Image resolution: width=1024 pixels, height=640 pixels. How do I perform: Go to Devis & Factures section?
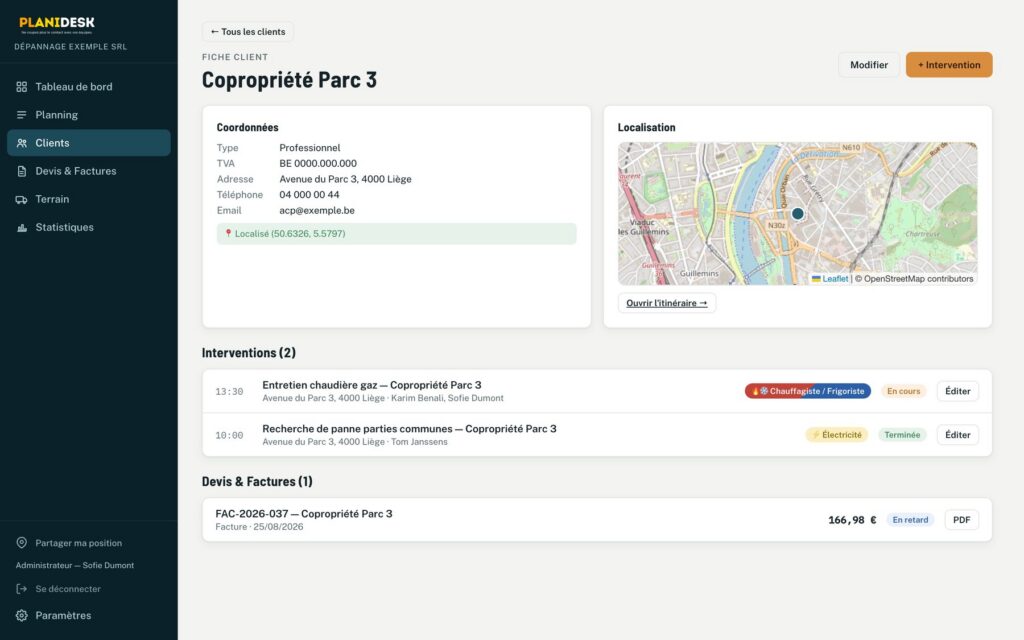[89, 171]
